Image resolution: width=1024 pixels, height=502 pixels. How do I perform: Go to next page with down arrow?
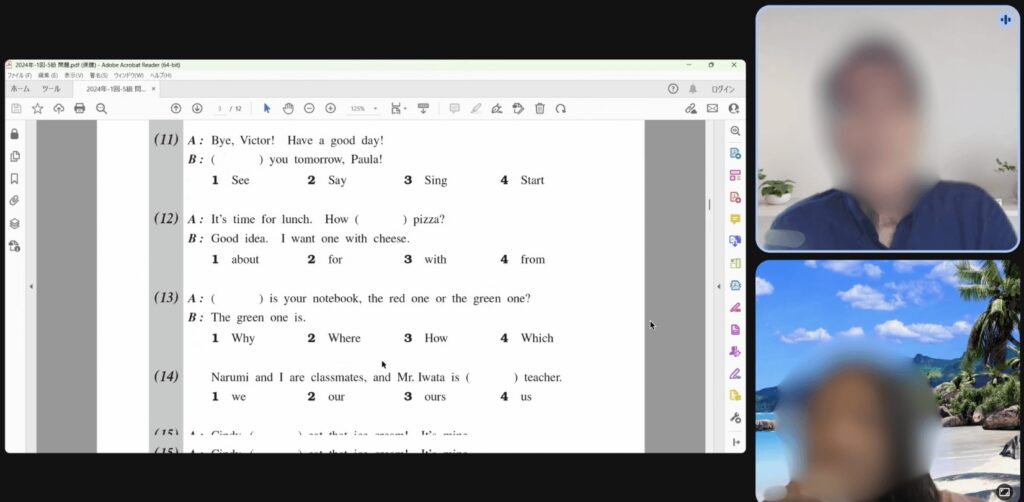197,108
